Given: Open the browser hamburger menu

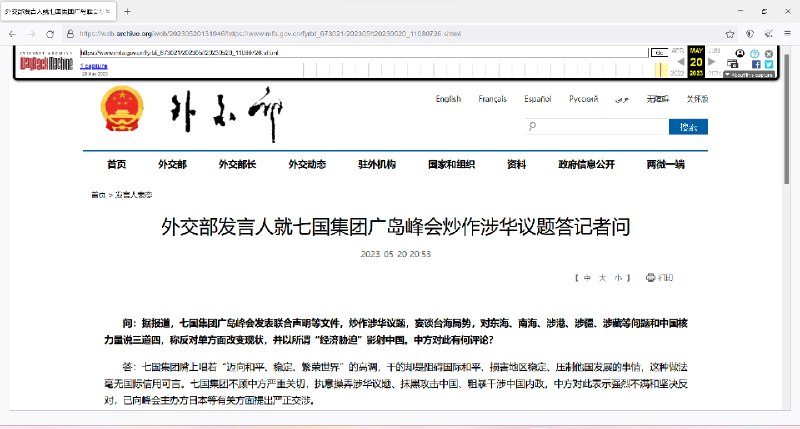Looking at the screenshot, I should click(787, 34).
